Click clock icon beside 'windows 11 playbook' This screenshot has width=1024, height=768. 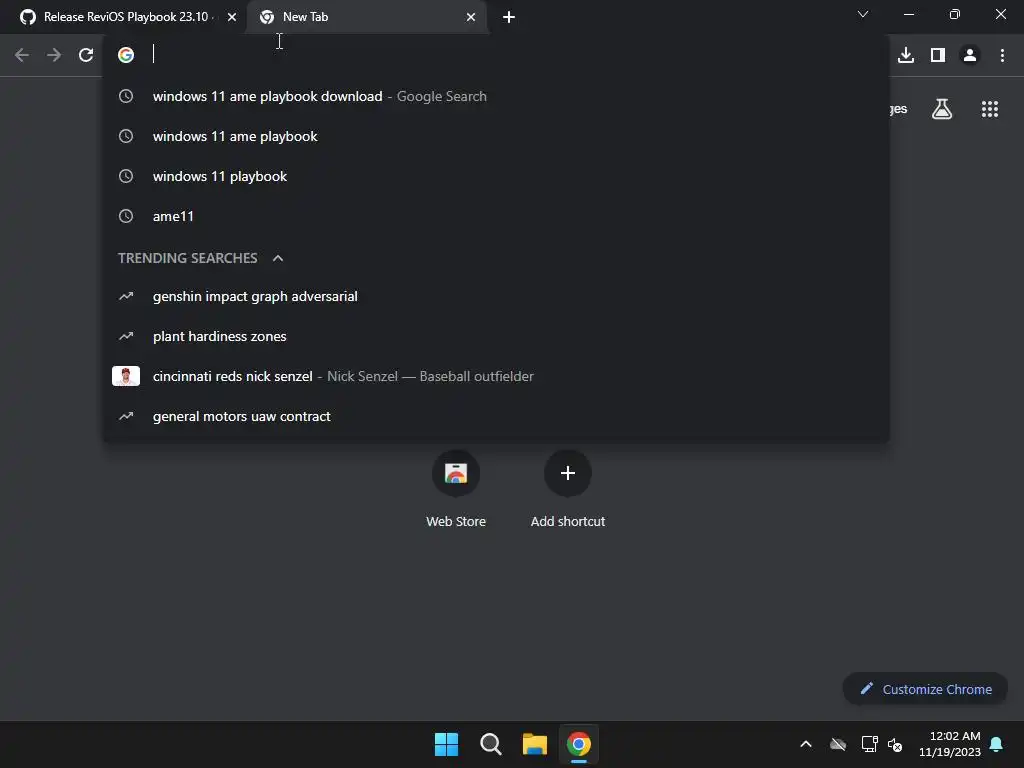pyautogui.click(x=126, y=176)
